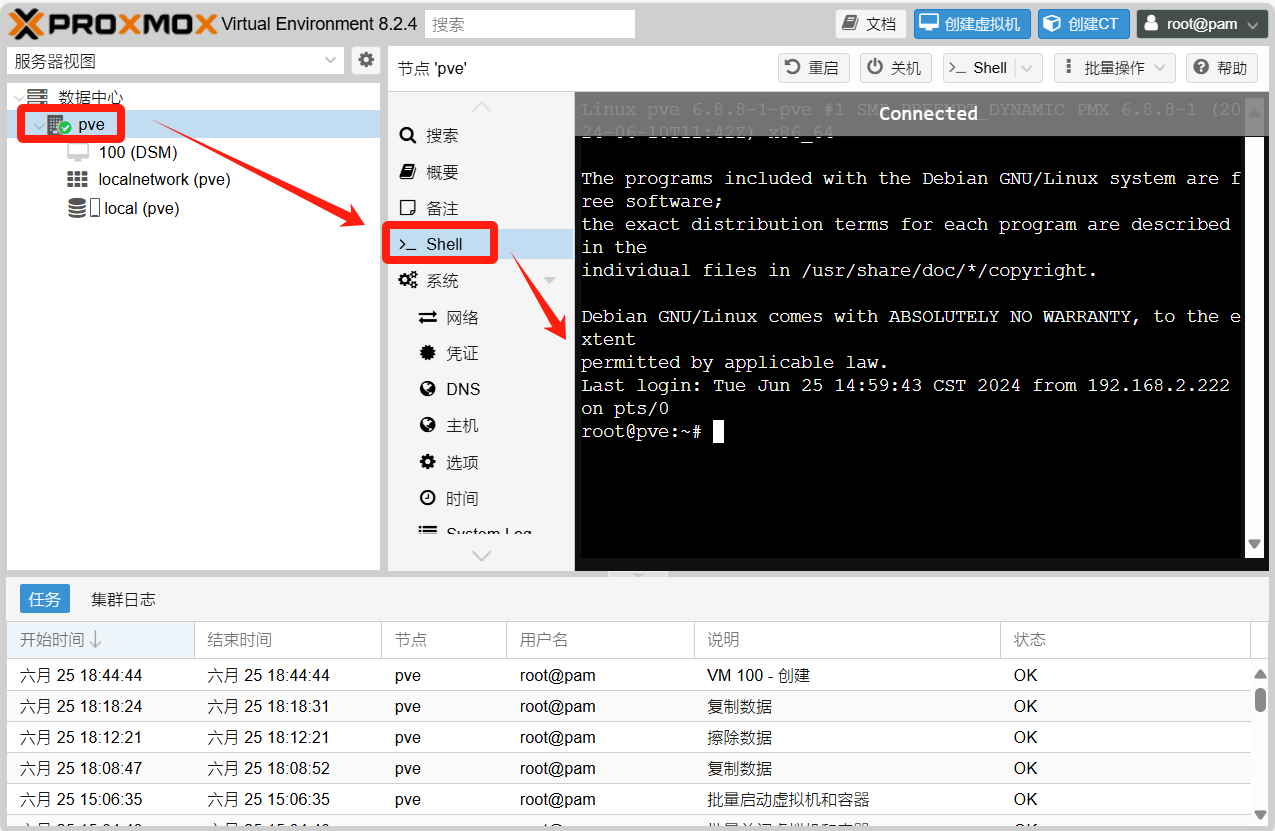Click 创建虚拟机 to create a VM

coord(971,24)
